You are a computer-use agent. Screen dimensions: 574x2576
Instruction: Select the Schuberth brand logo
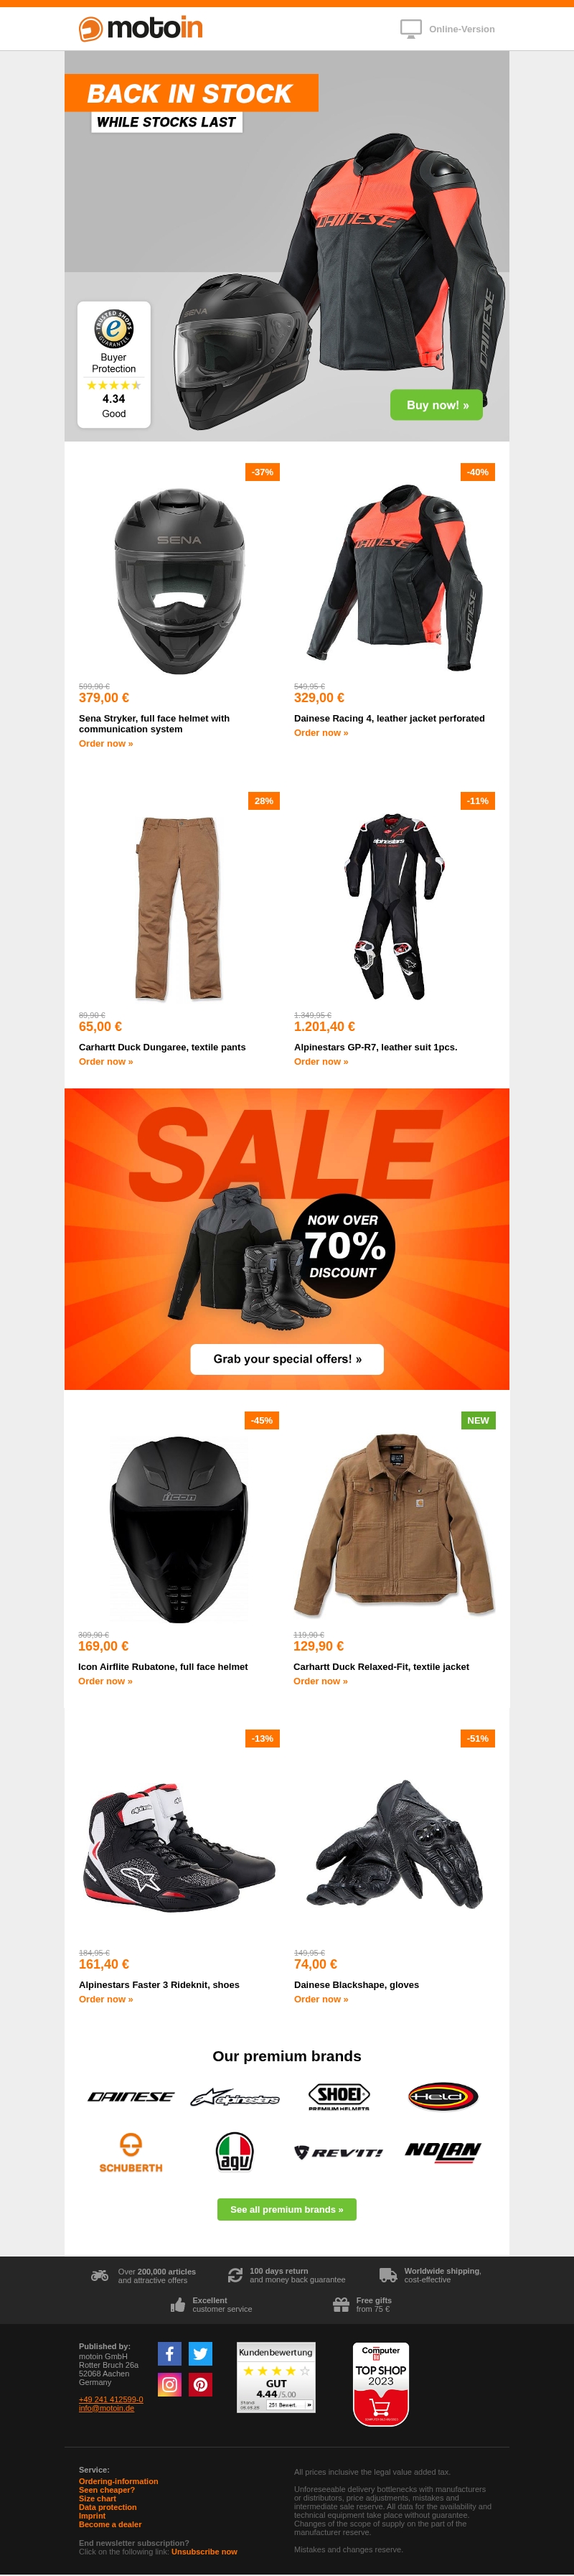(131, 2152)
